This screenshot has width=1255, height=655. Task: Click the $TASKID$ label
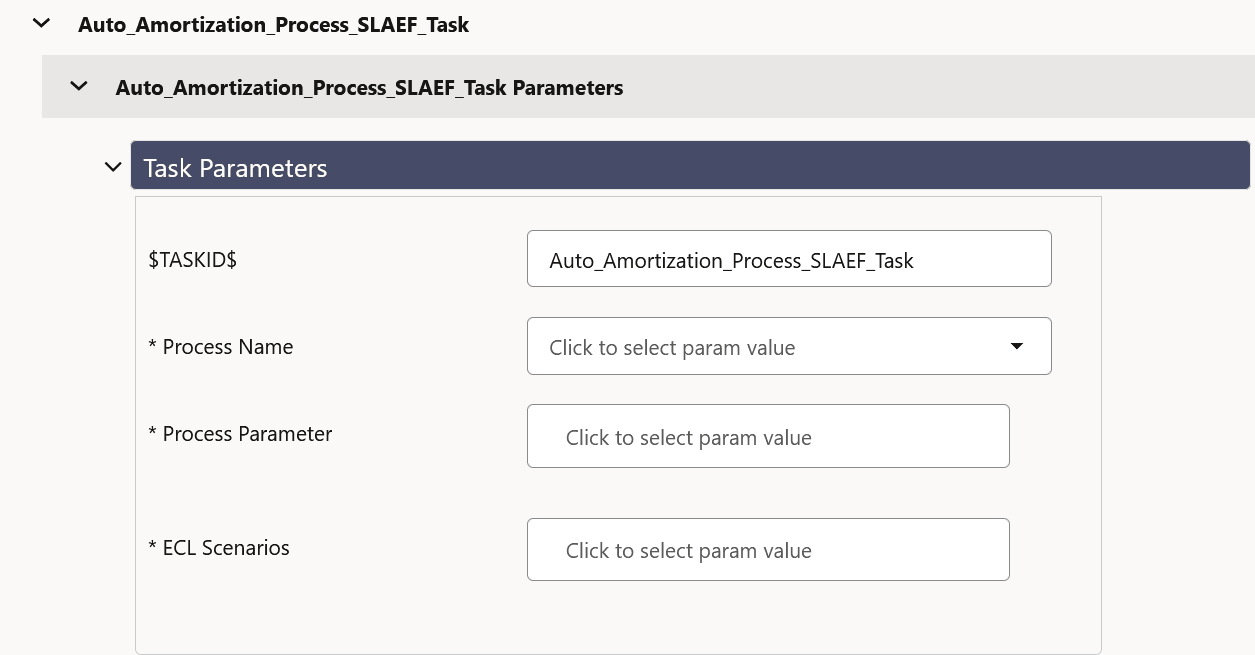click(x=192, y=258)
